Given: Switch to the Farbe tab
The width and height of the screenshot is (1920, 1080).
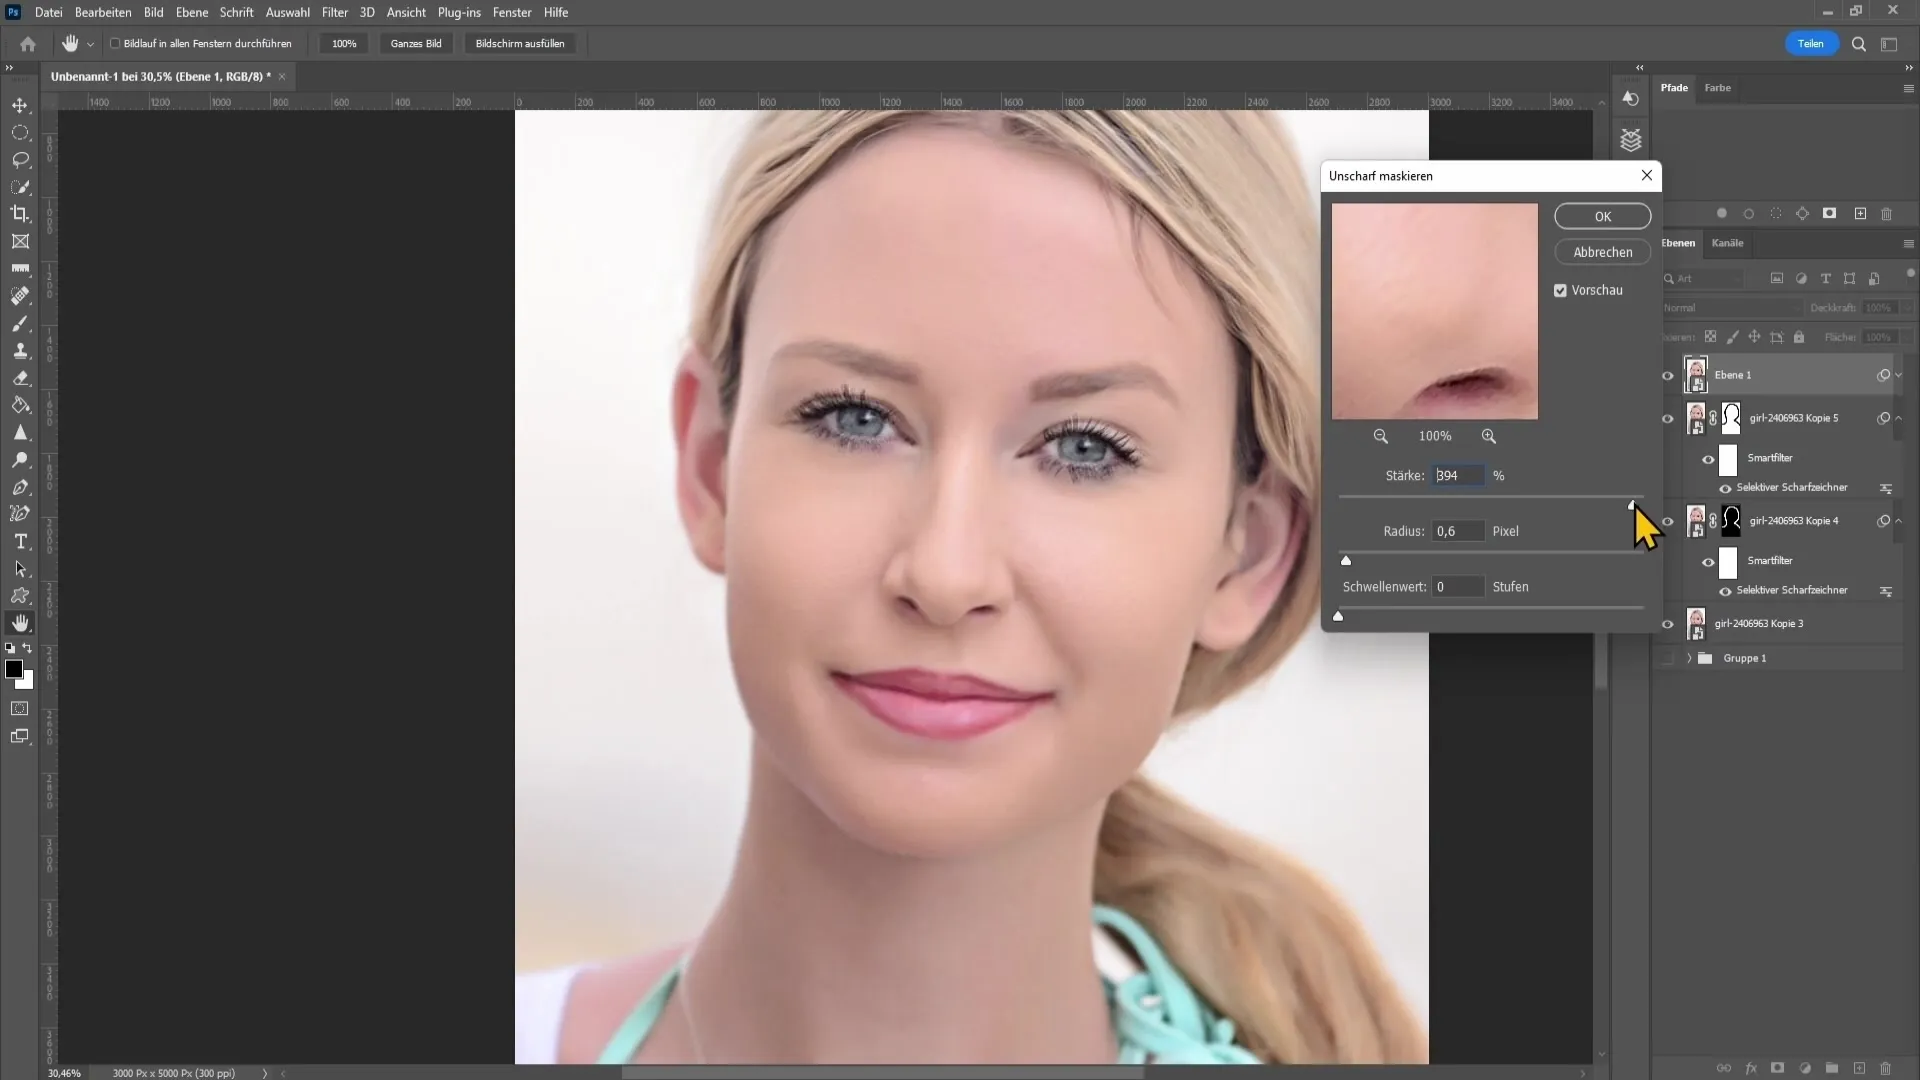Looking at the screenshot, I should tap(1718, 88).
